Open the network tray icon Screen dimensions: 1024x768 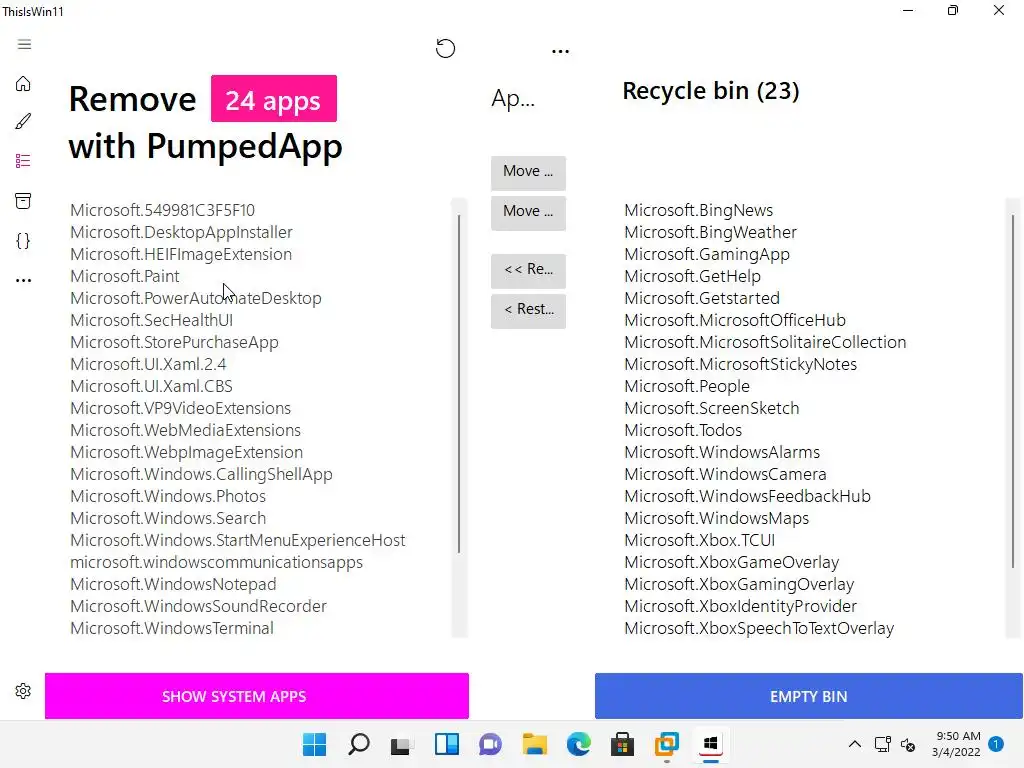pyautogui.click(x=882, y=744)
